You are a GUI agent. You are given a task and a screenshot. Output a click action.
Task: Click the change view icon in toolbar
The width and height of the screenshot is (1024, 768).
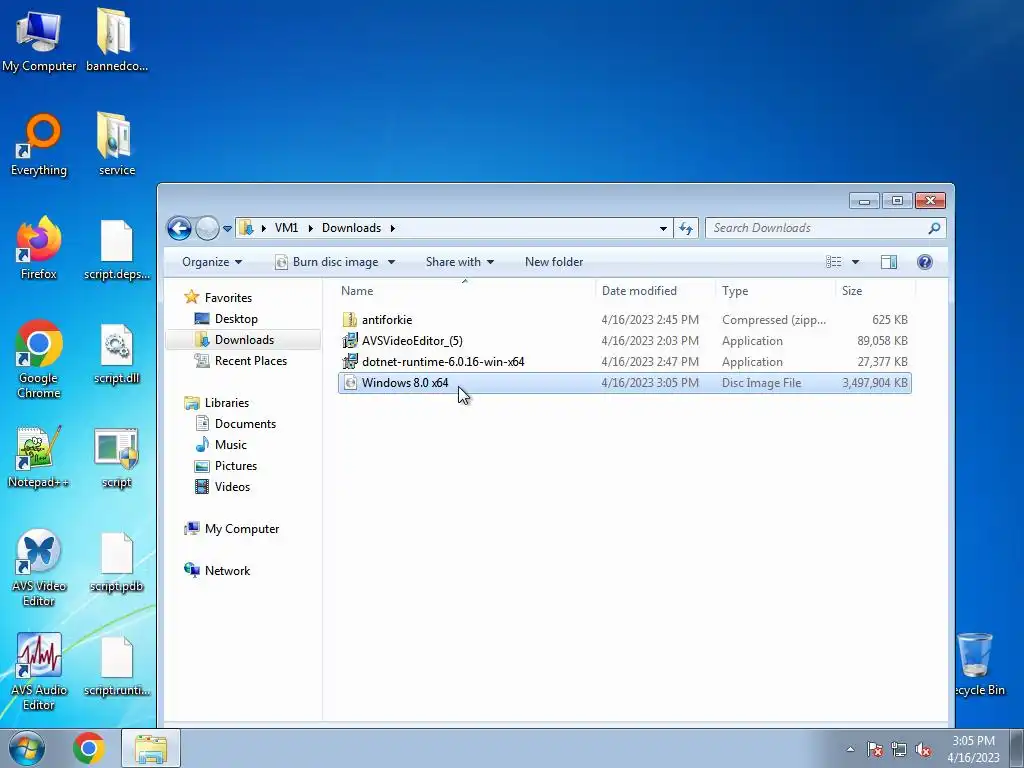click(833, 262)
